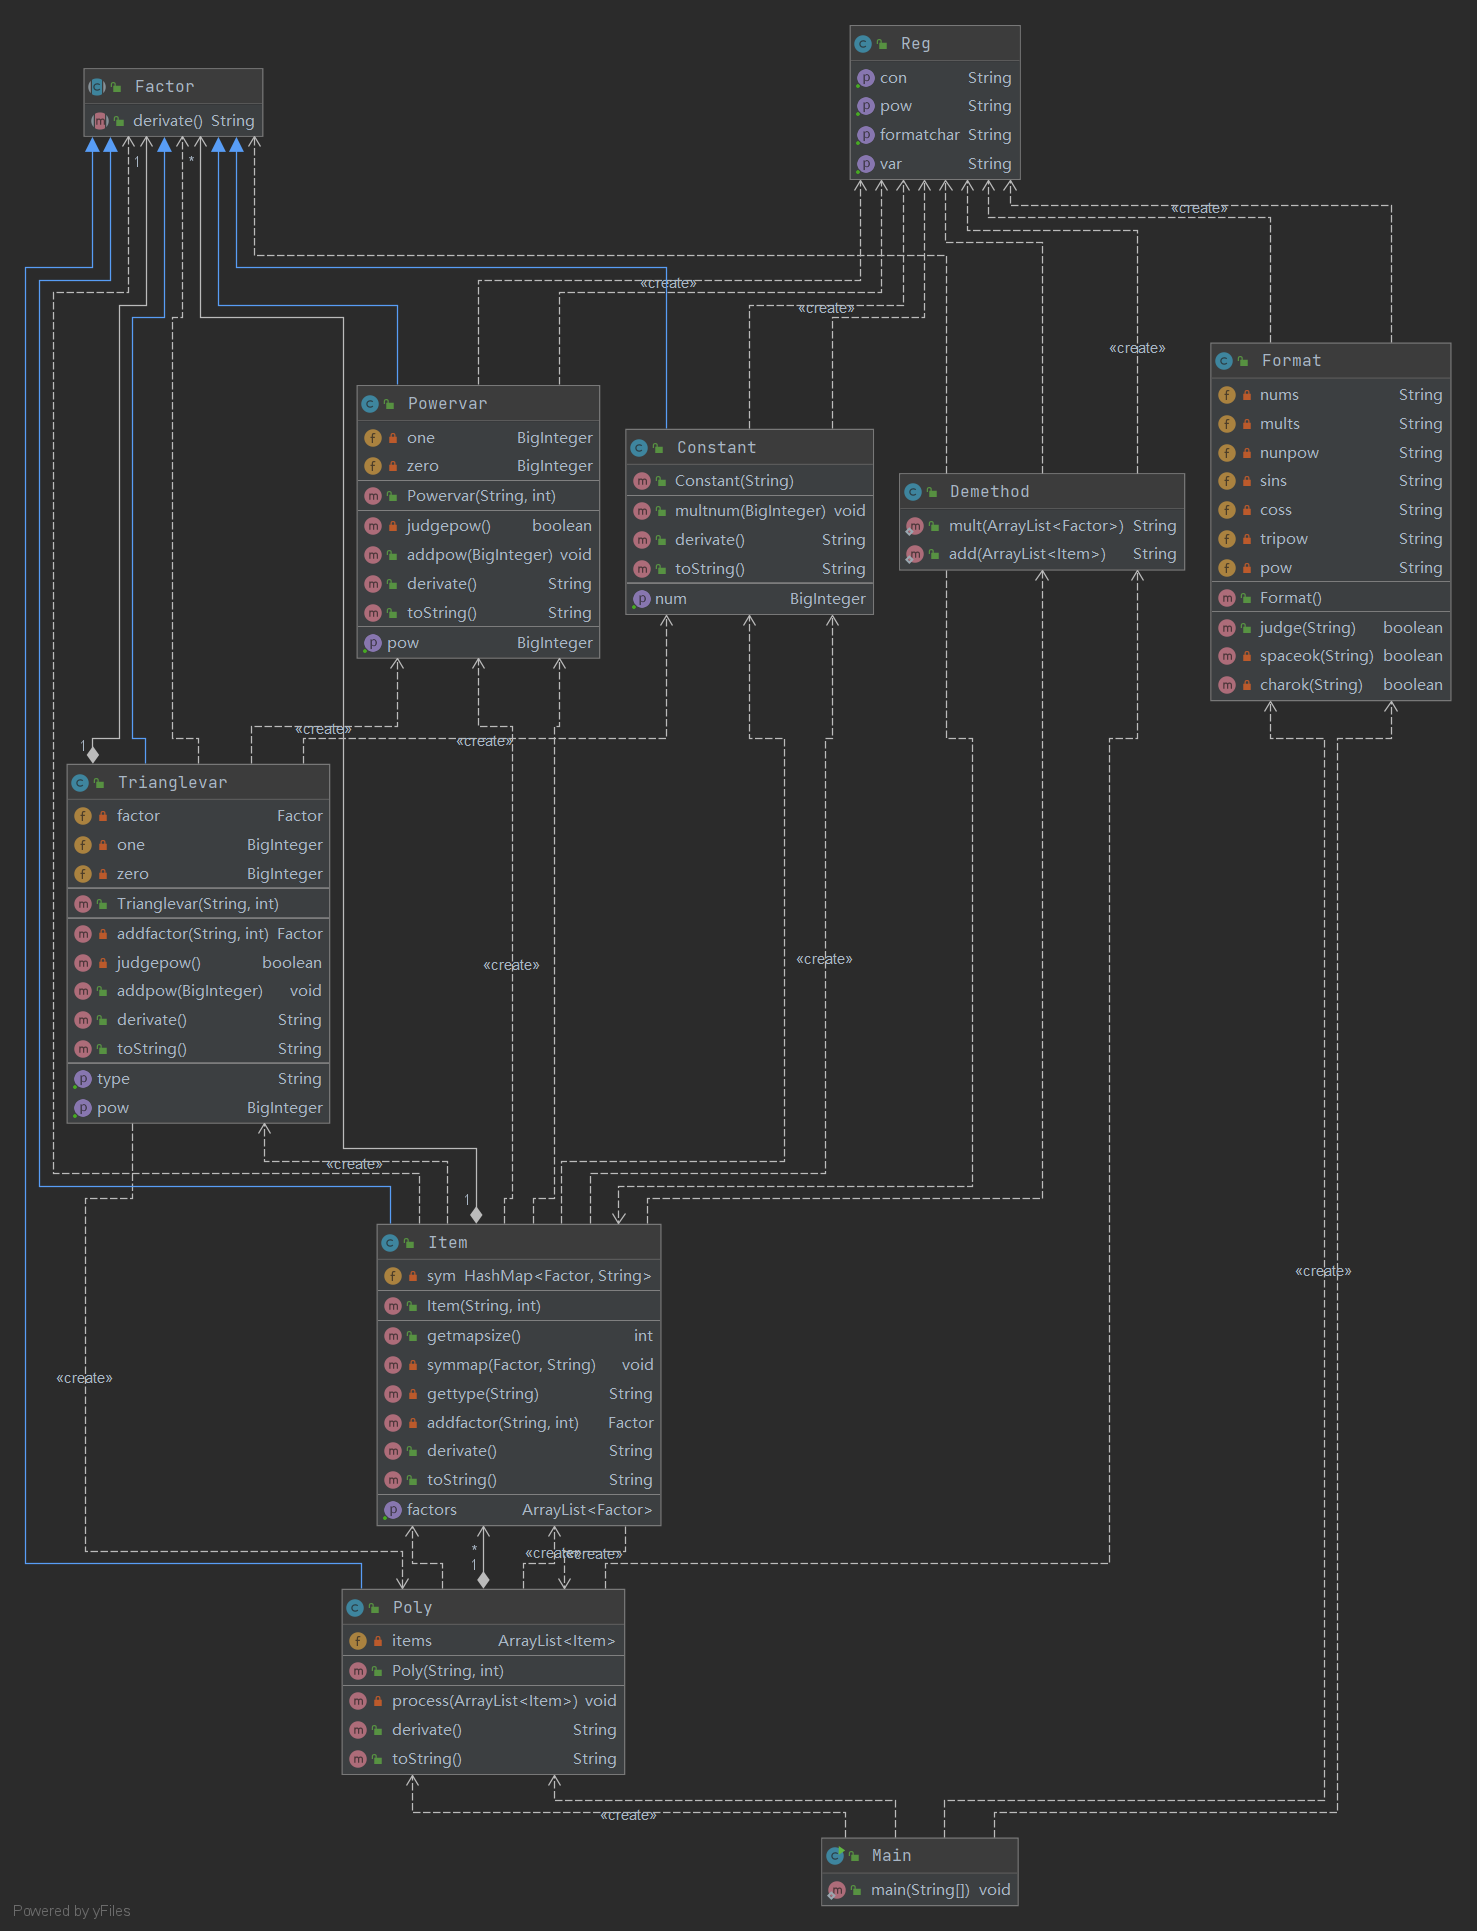Viewport: 1477px width, 1931px height.
Task: Click the field icon beside nunpow in Format
Action: (x=1227, y=453)
